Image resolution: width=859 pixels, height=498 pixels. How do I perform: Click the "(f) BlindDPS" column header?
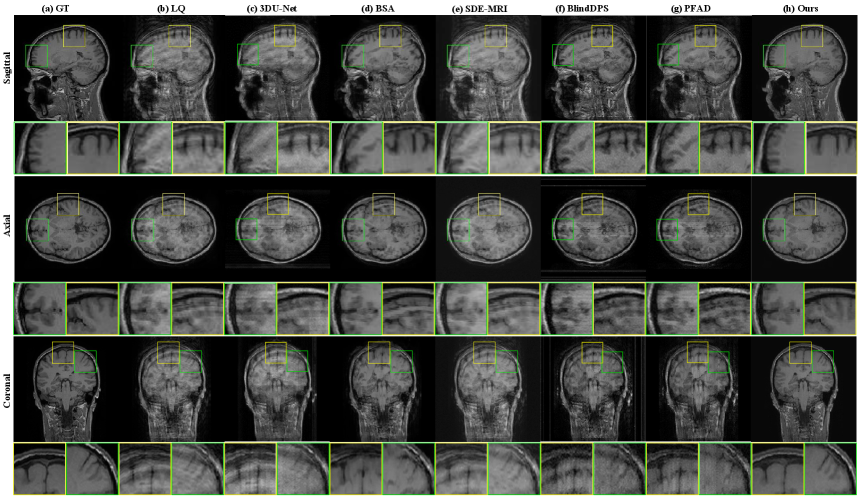click(x=593, y=7)
